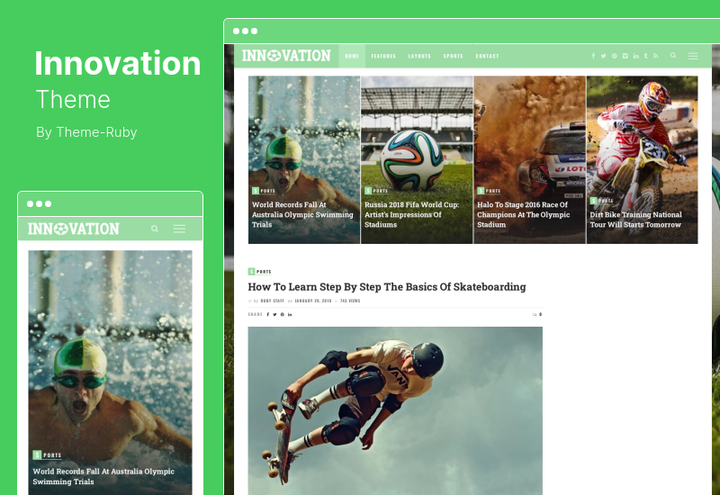Open Dirt Bike Training National Tour article
The width and height of the screenshot is (720, 495).
pos(636,219)
